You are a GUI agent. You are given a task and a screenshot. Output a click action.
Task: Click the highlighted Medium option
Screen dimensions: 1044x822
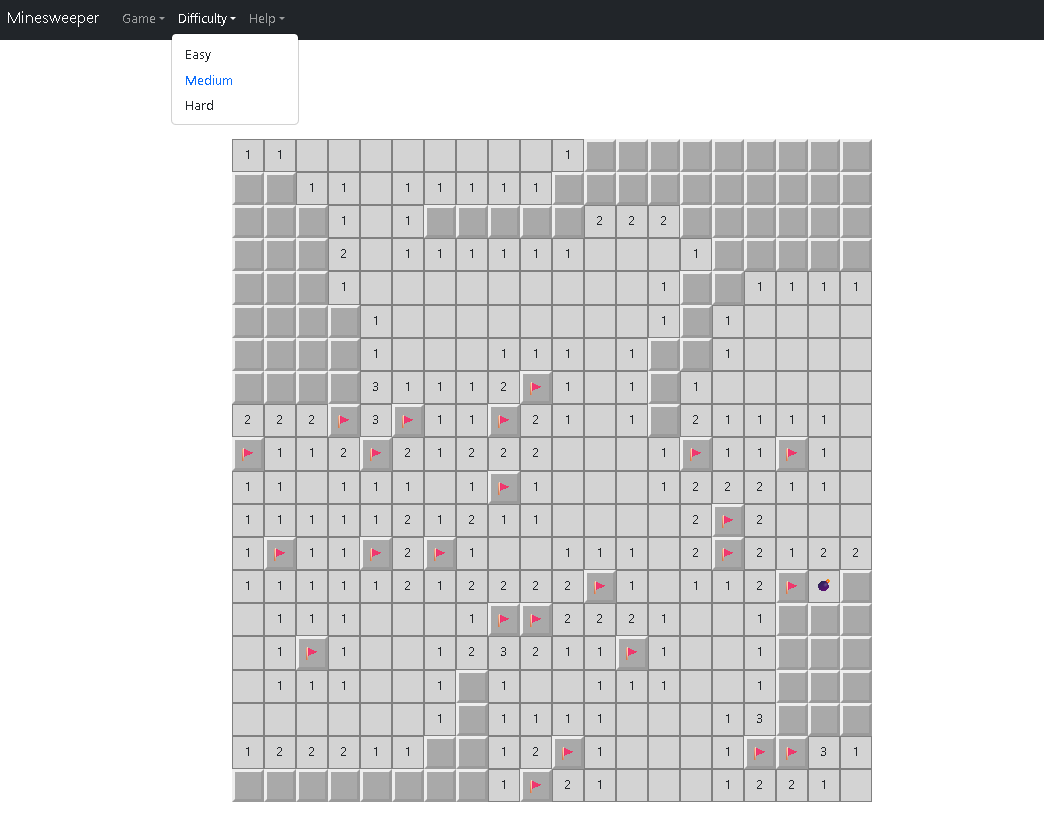pyautogui.click(x=208, y=80)
